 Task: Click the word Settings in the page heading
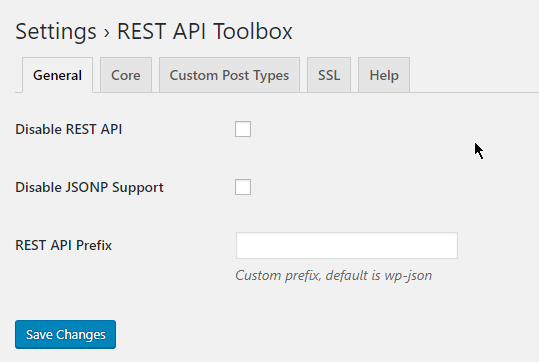[56, 32]
